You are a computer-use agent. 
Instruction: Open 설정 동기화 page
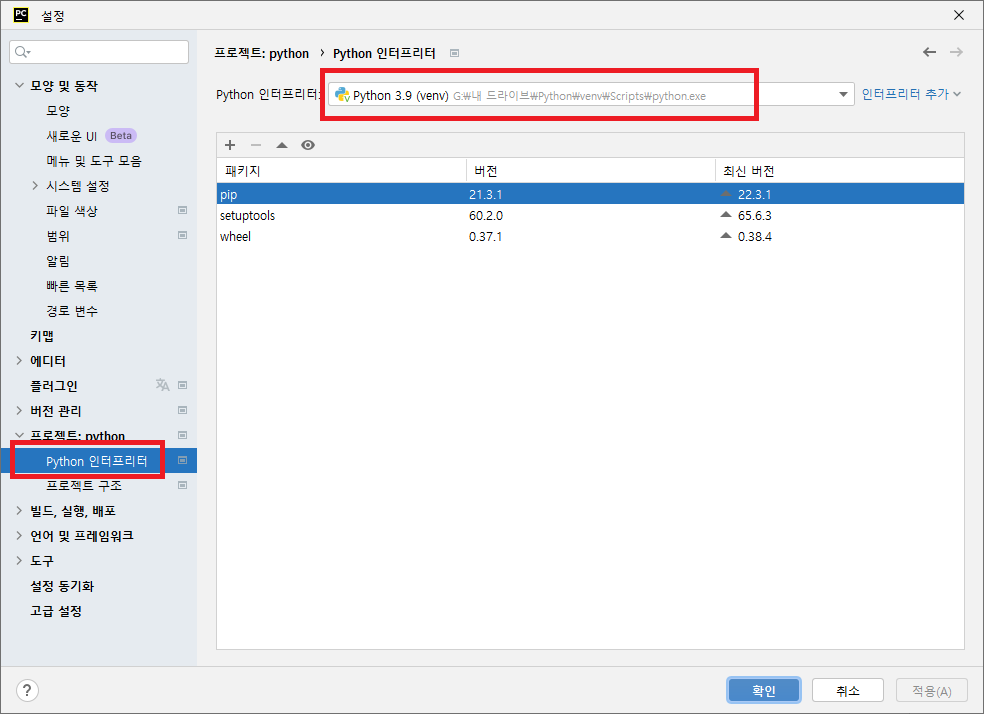62,586
